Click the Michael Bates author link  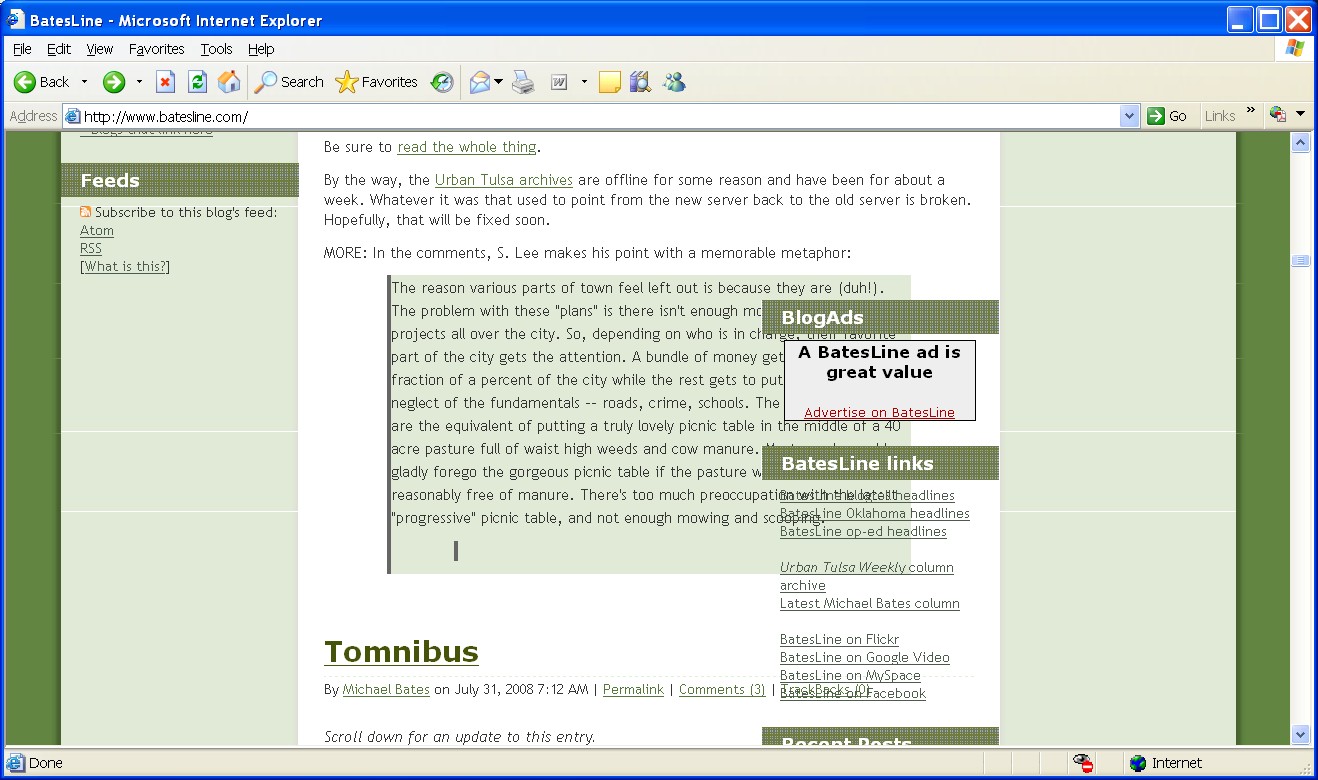point(386,690)
